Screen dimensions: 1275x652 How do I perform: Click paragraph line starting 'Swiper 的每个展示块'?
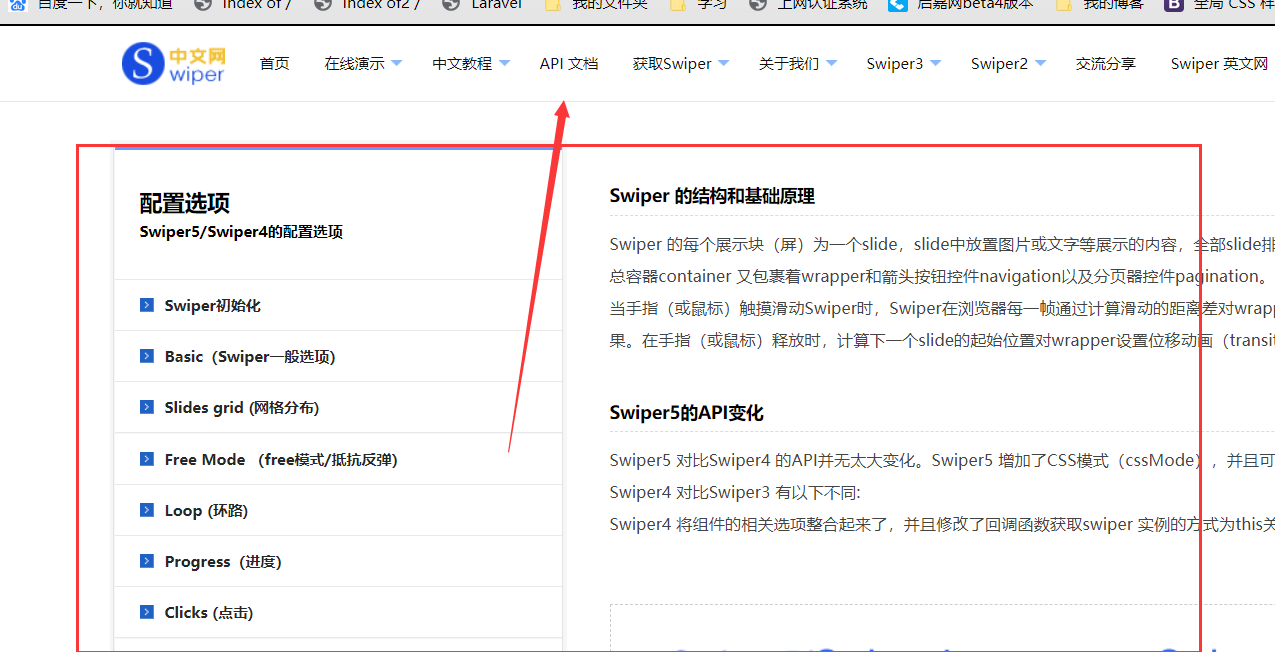coord(942,244)
